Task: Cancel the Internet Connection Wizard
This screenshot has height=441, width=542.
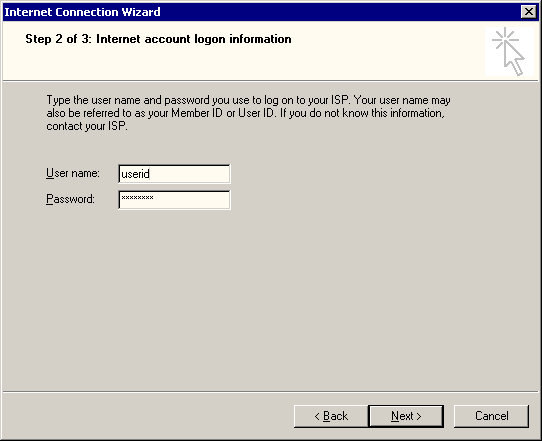Action: [491, 416]
